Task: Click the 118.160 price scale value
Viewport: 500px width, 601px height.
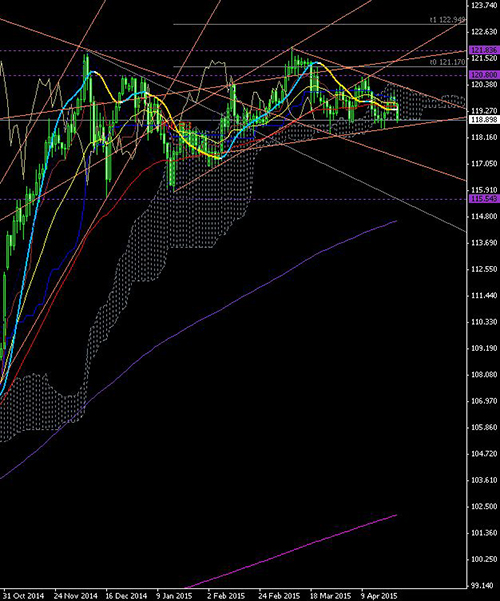Action: click(484, 137)
